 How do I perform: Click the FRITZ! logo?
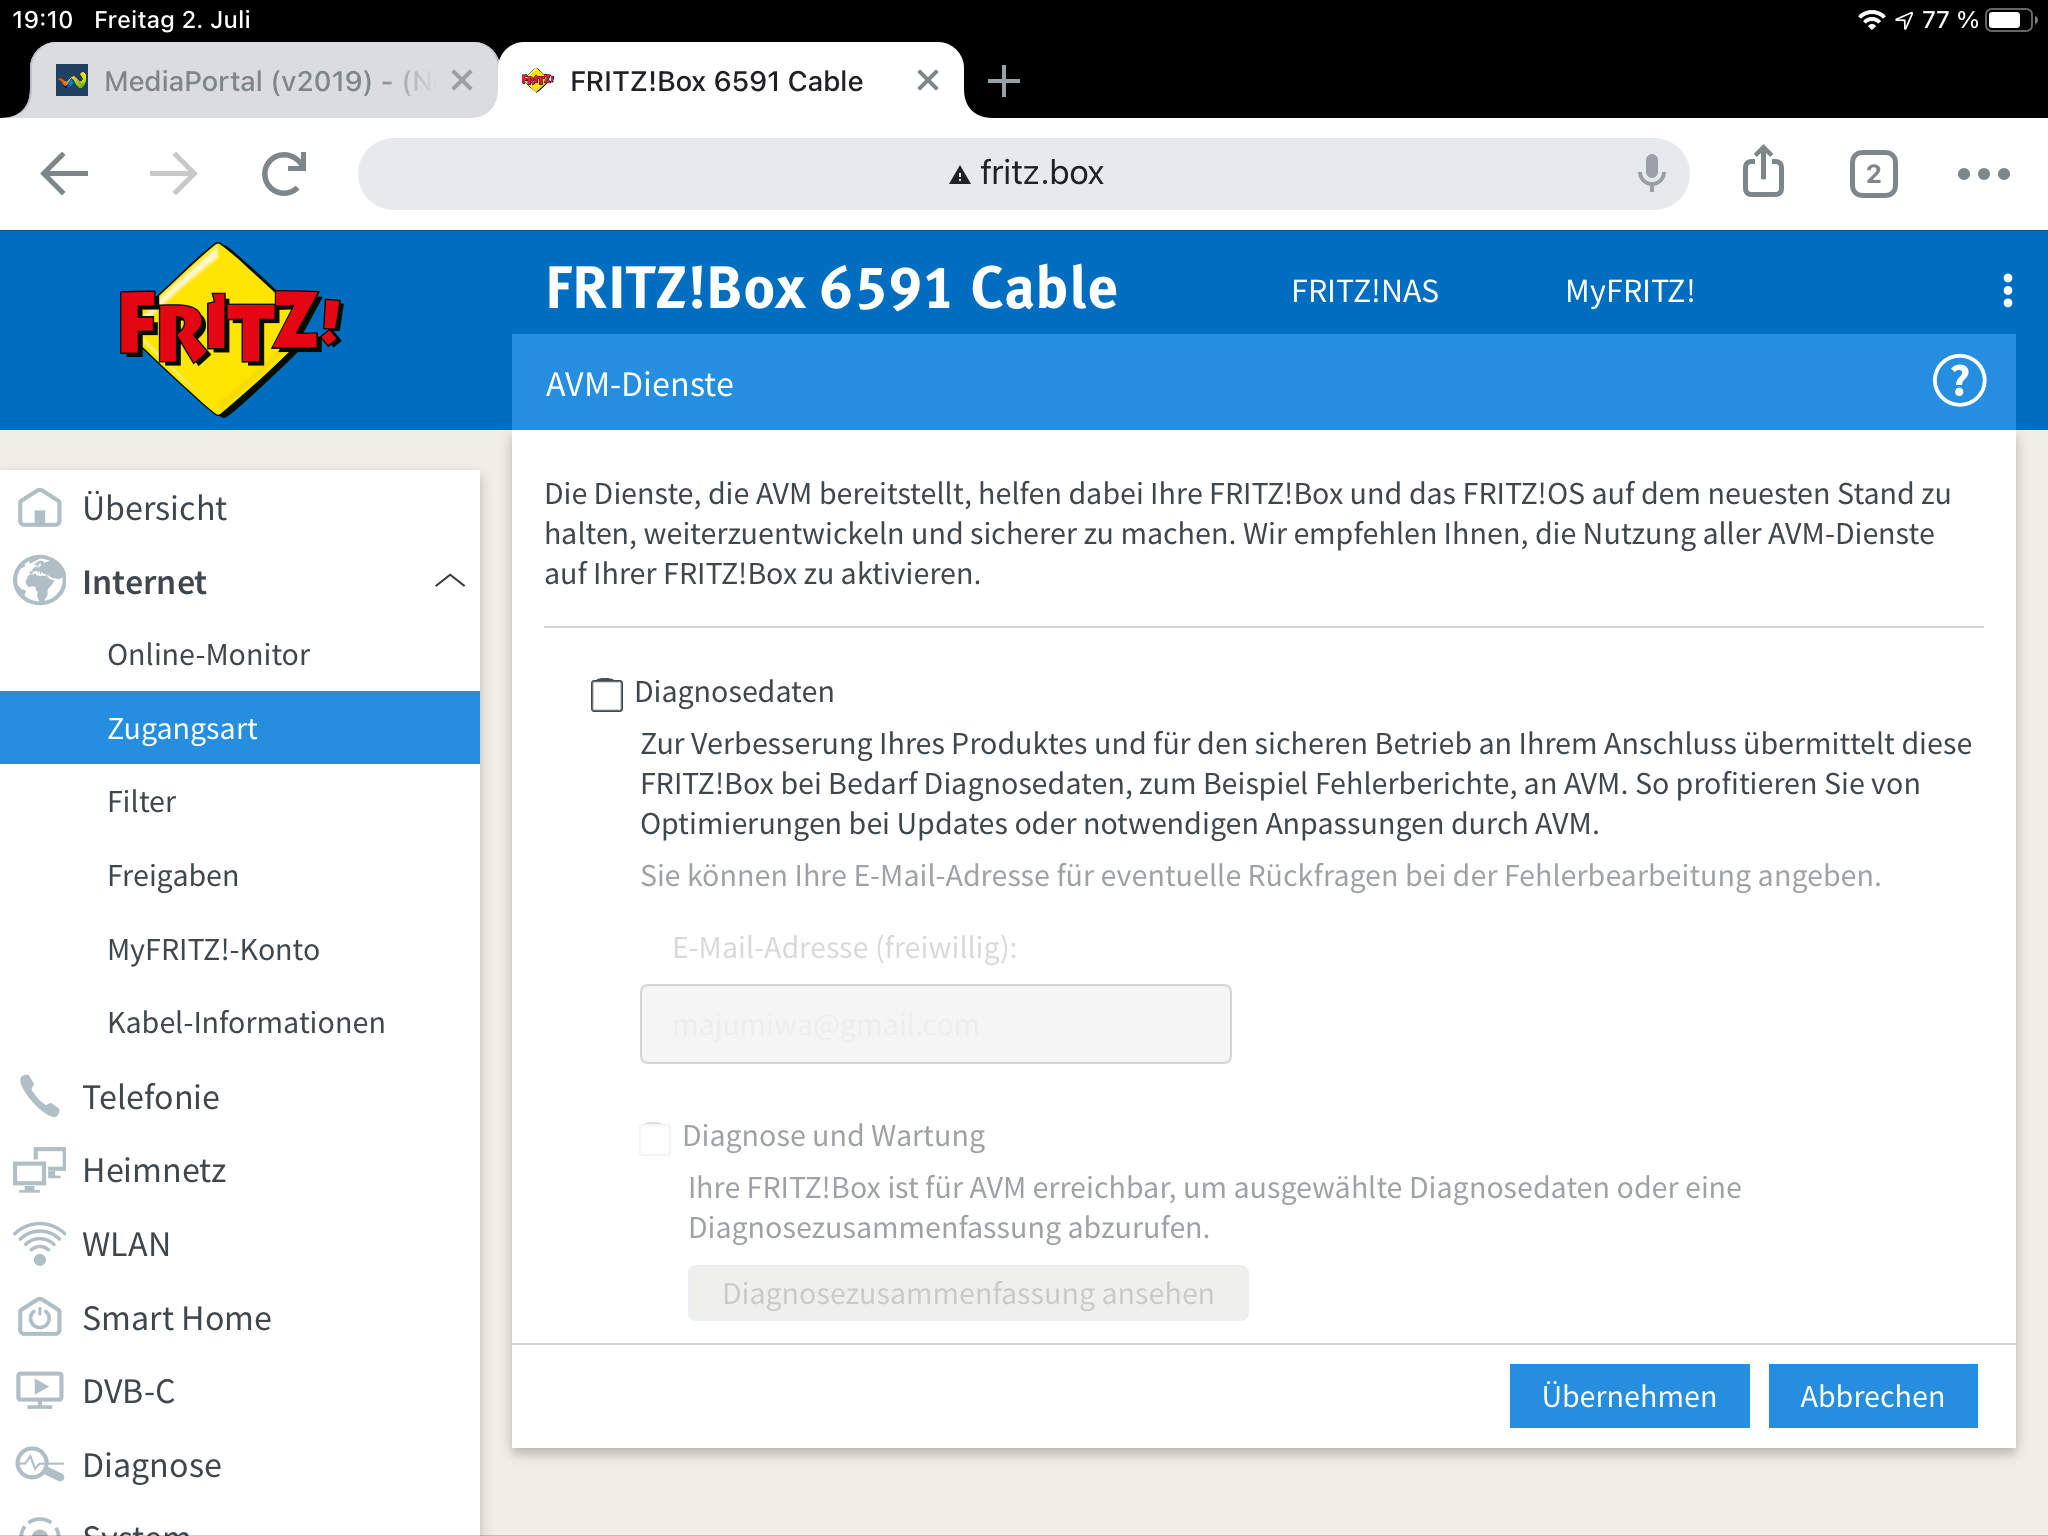tap(231, 329)
